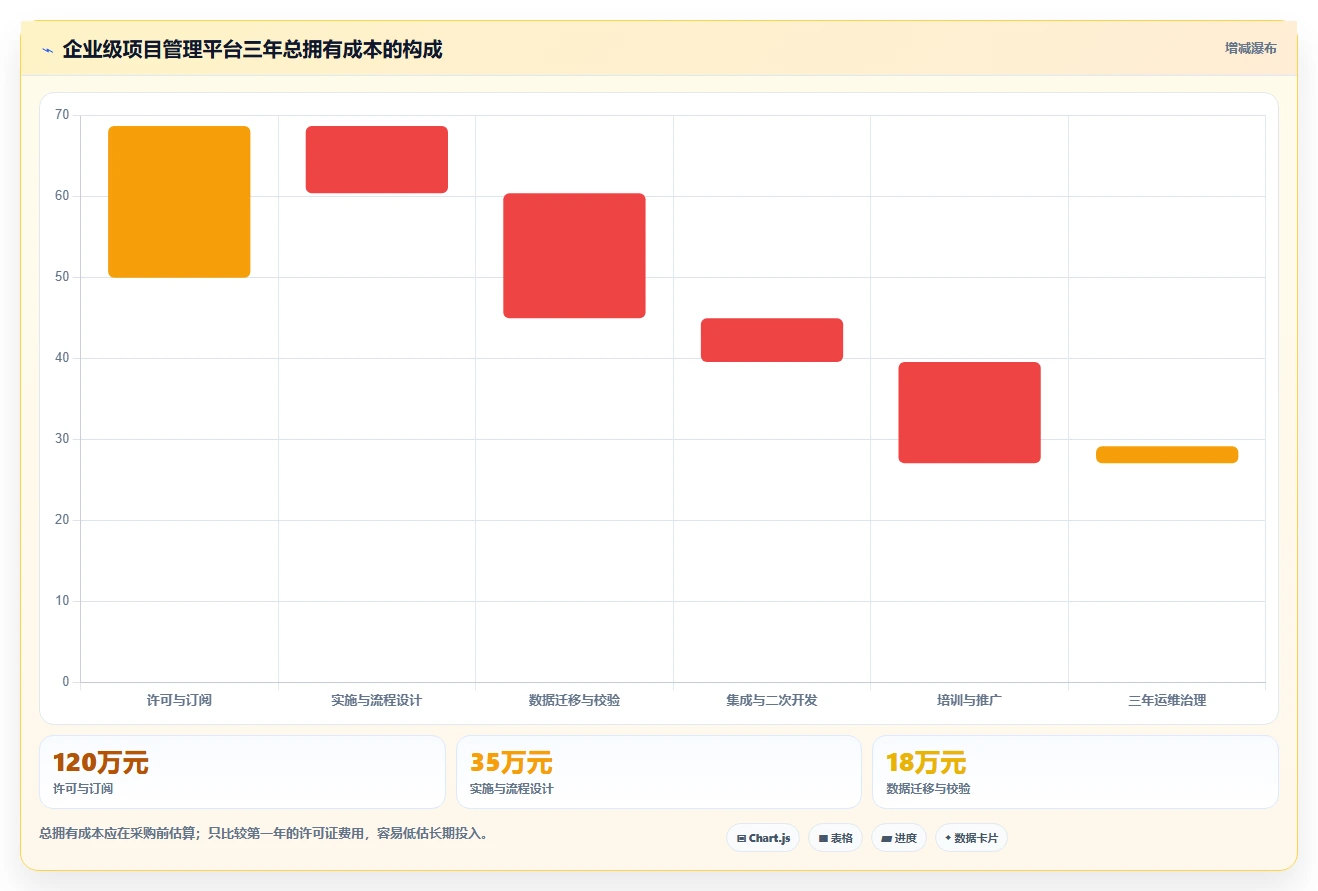Select the Chart.js tag pill
This screenshot has width=1318, height=891.
(x=763, y=838)
